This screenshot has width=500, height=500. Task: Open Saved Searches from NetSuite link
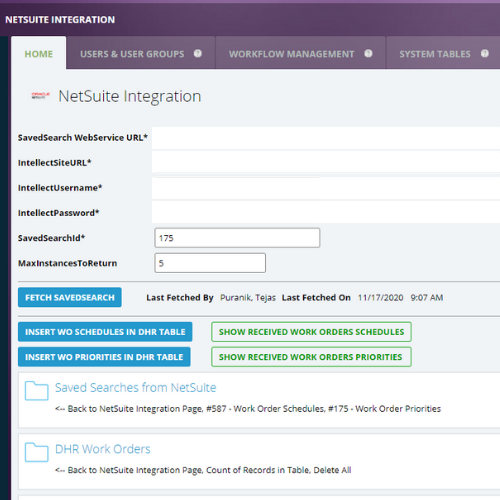(136, 388)
